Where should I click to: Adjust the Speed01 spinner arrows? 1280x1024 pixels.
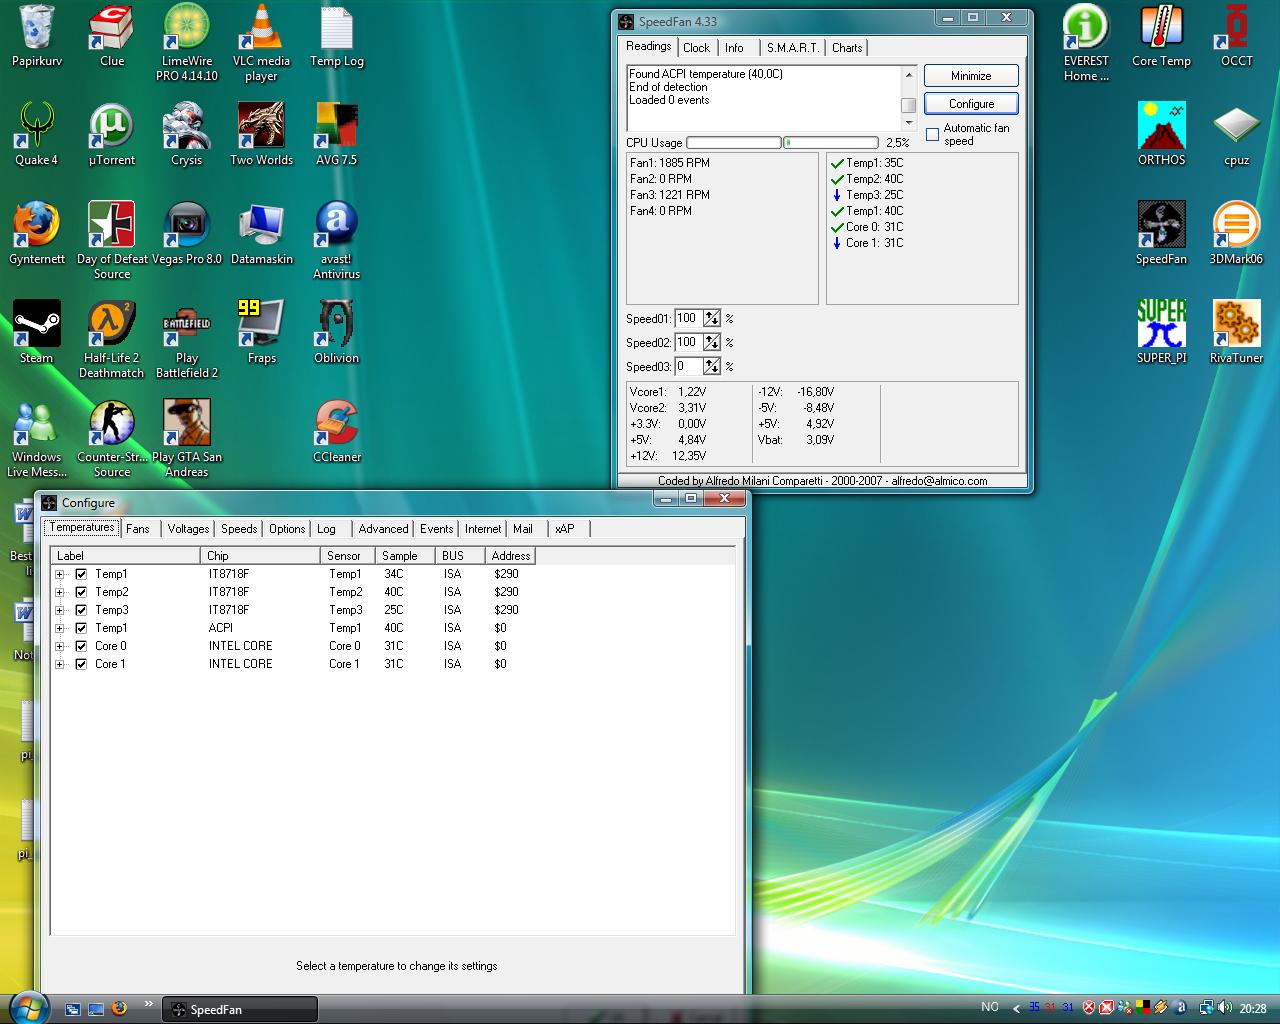[711, 318]
